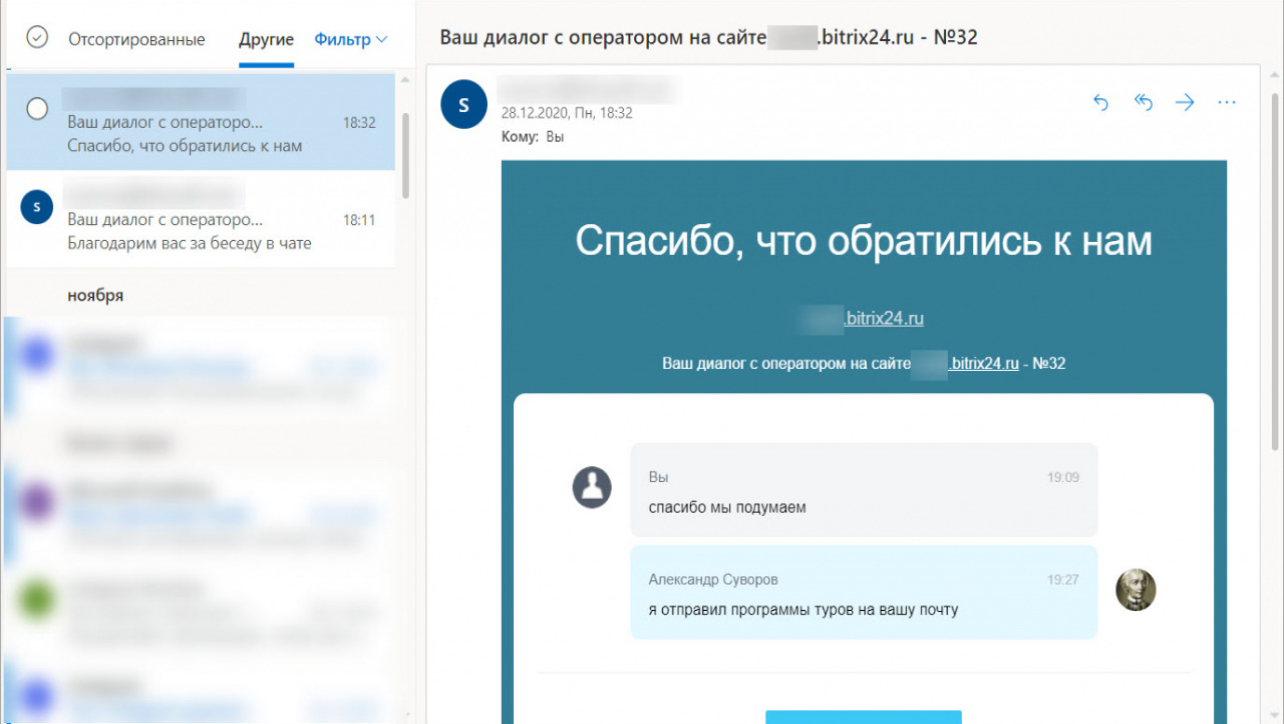Click the operator's portrait avatar in chat
Viewport: 1284px width, 724px height.
point(1135,590)
